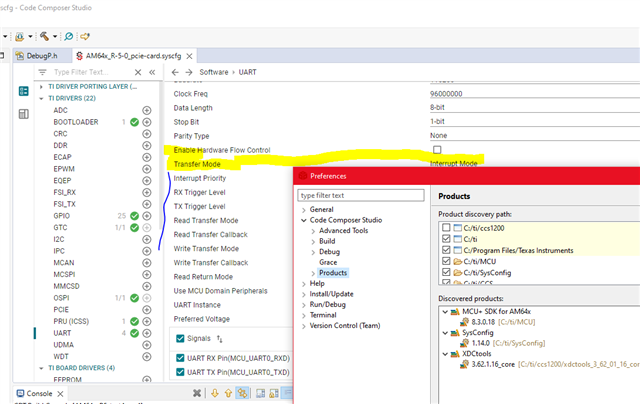640x404 pixels.
Task: Select PRU (ICSS) module
Action: (x=71, y=322)
